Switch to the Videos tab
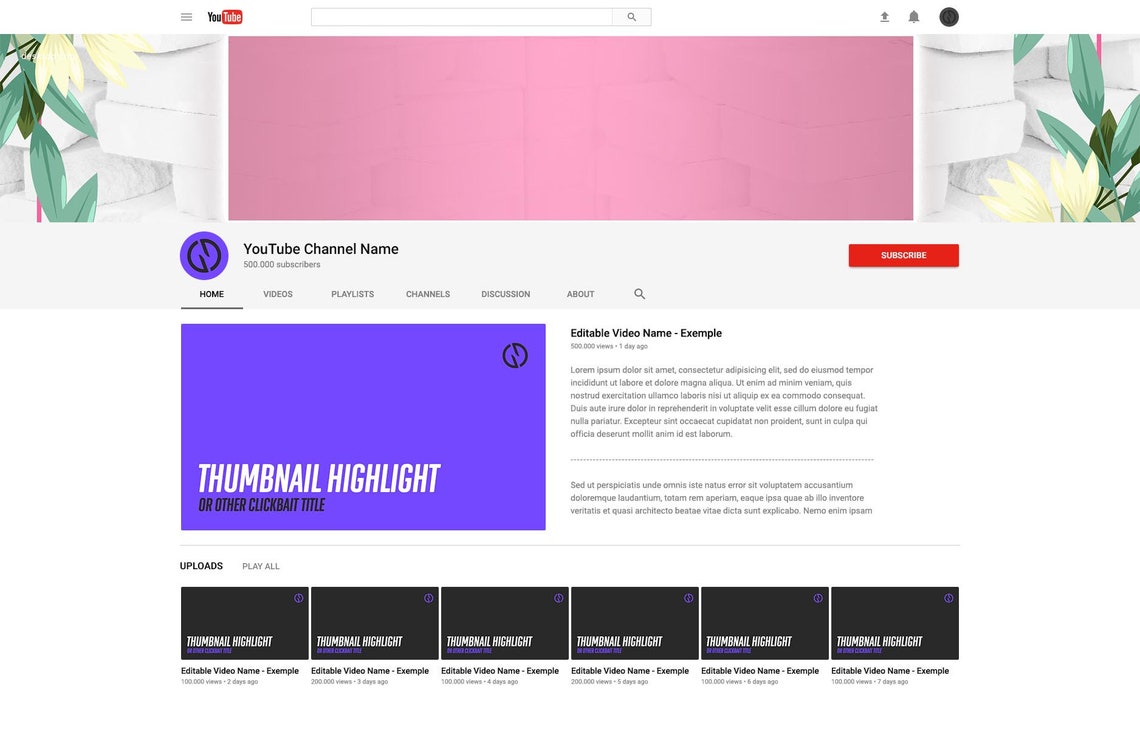 (278, 293)
